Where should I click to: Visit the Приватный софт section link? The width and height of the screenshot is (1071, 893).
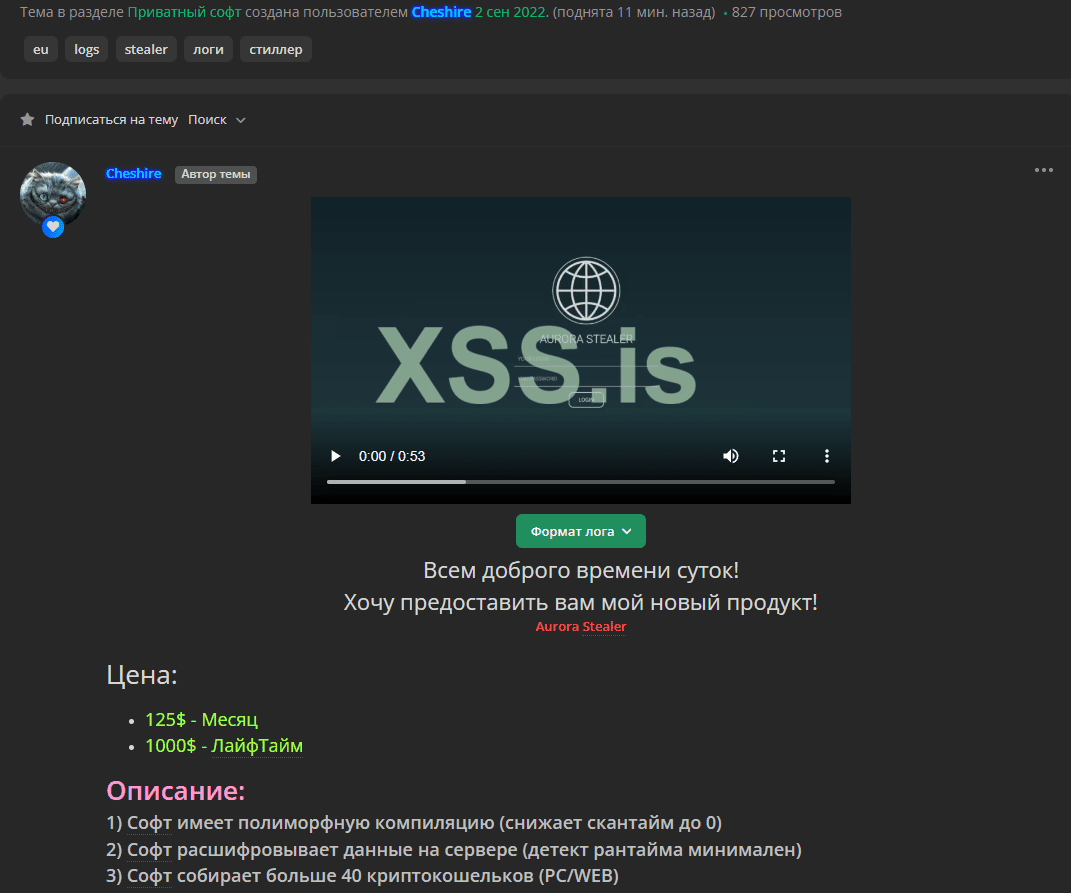(x=185, y=11)
